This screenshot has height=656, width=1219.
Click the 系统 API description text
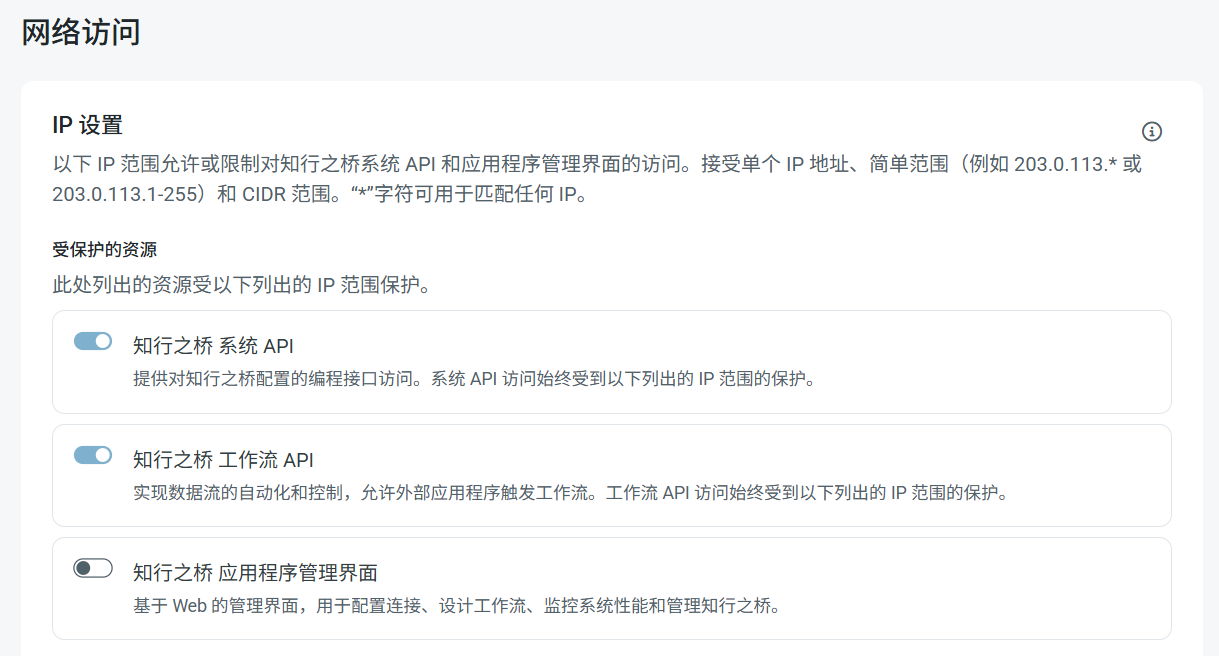tap(474, 380)
